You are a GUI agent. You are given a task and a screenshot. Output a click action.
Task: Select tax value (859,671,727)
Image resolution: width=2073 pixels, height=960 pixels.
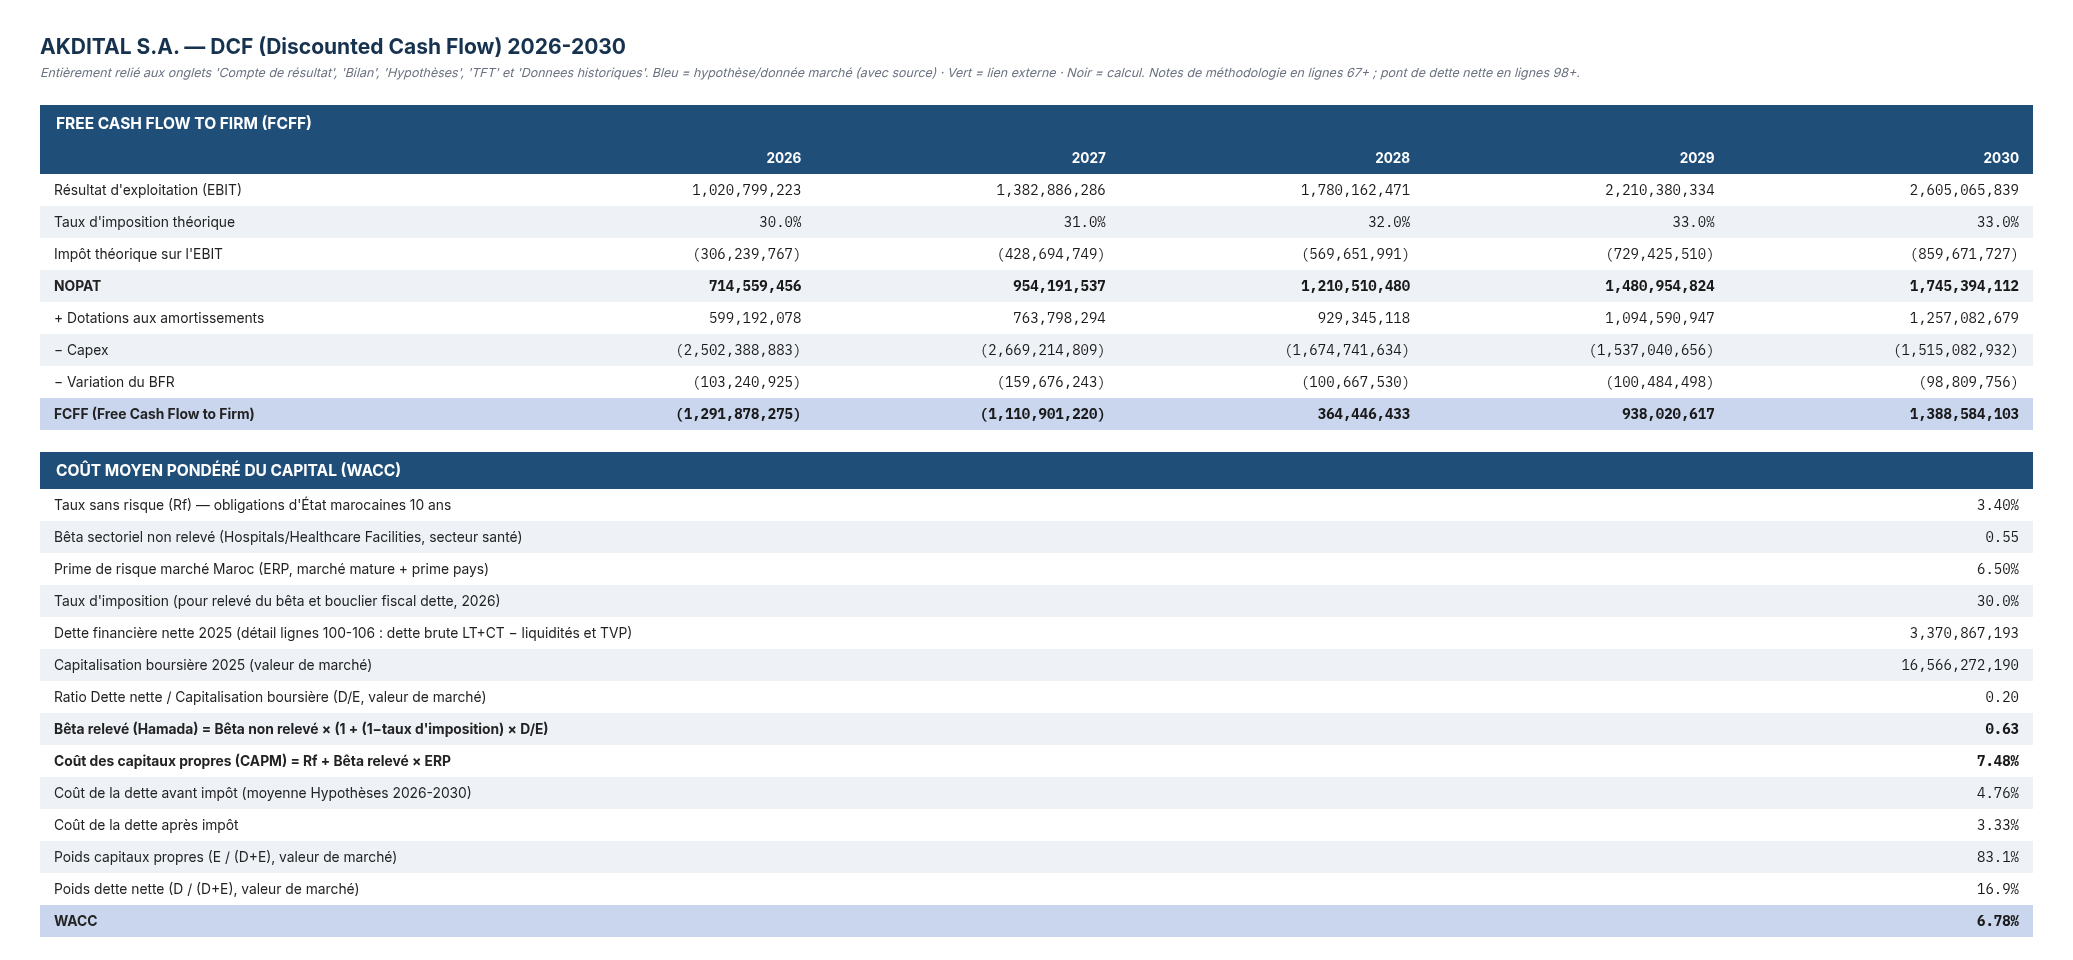(x=1964, y=254)
